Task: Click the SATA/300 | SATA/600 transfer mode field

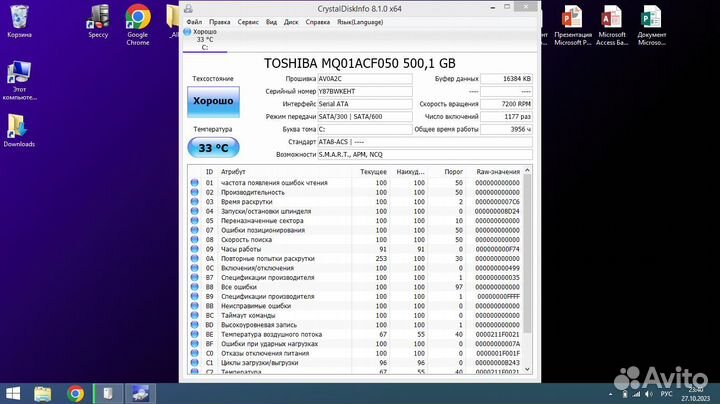Action: [365, 117]
